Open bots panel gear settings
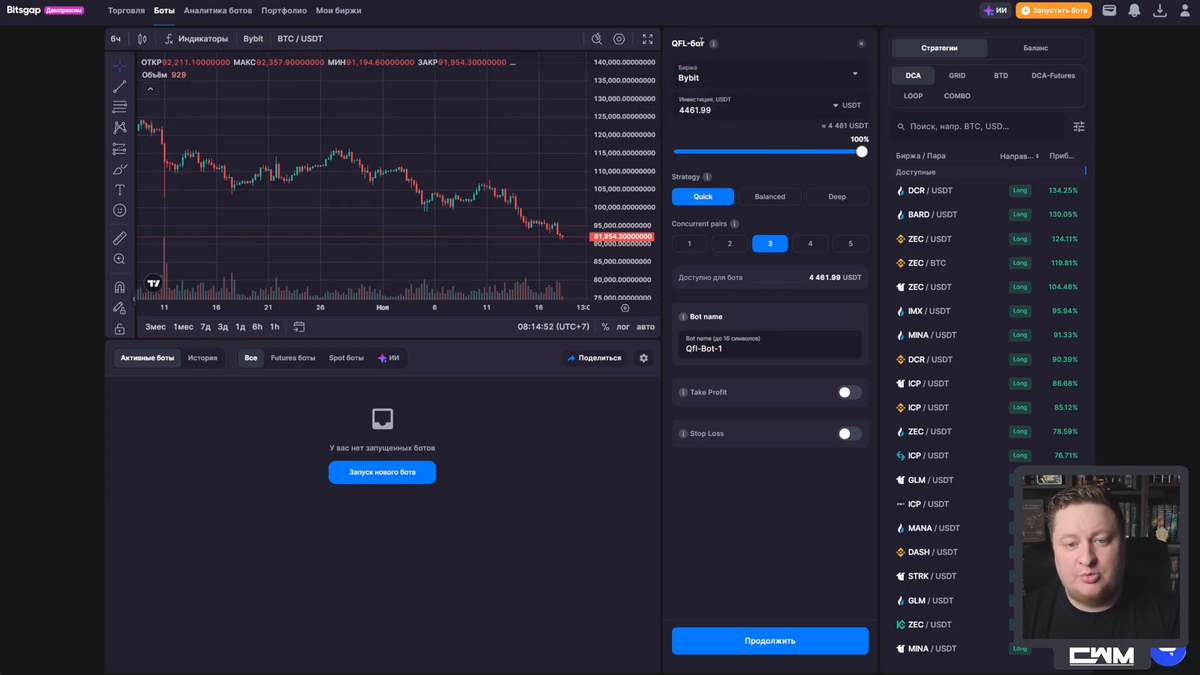This screenshot has height=675, width=1200. 644,358
